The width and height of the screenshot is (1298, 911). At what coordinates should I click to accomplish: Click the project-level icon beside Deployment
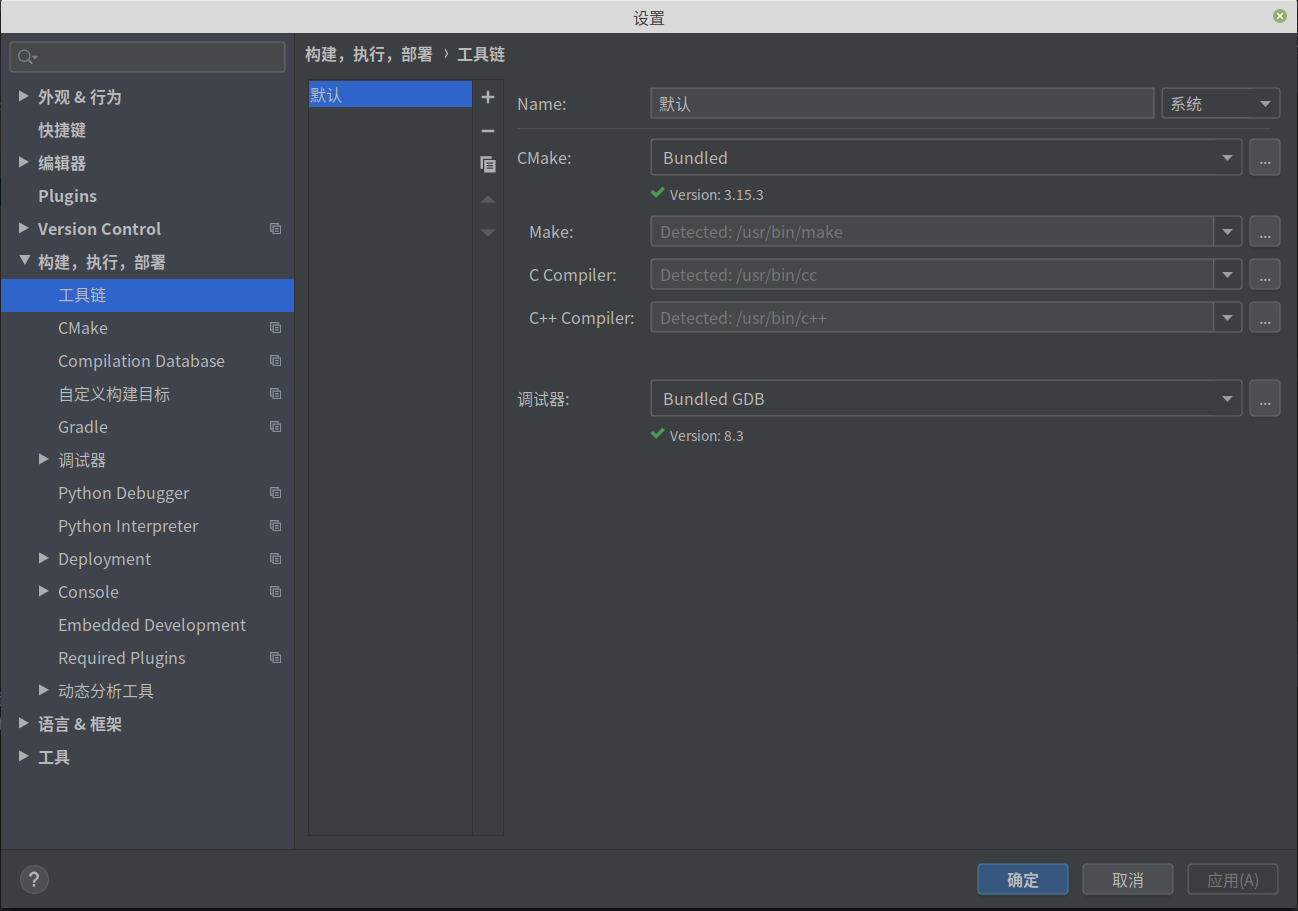[275, 559]
